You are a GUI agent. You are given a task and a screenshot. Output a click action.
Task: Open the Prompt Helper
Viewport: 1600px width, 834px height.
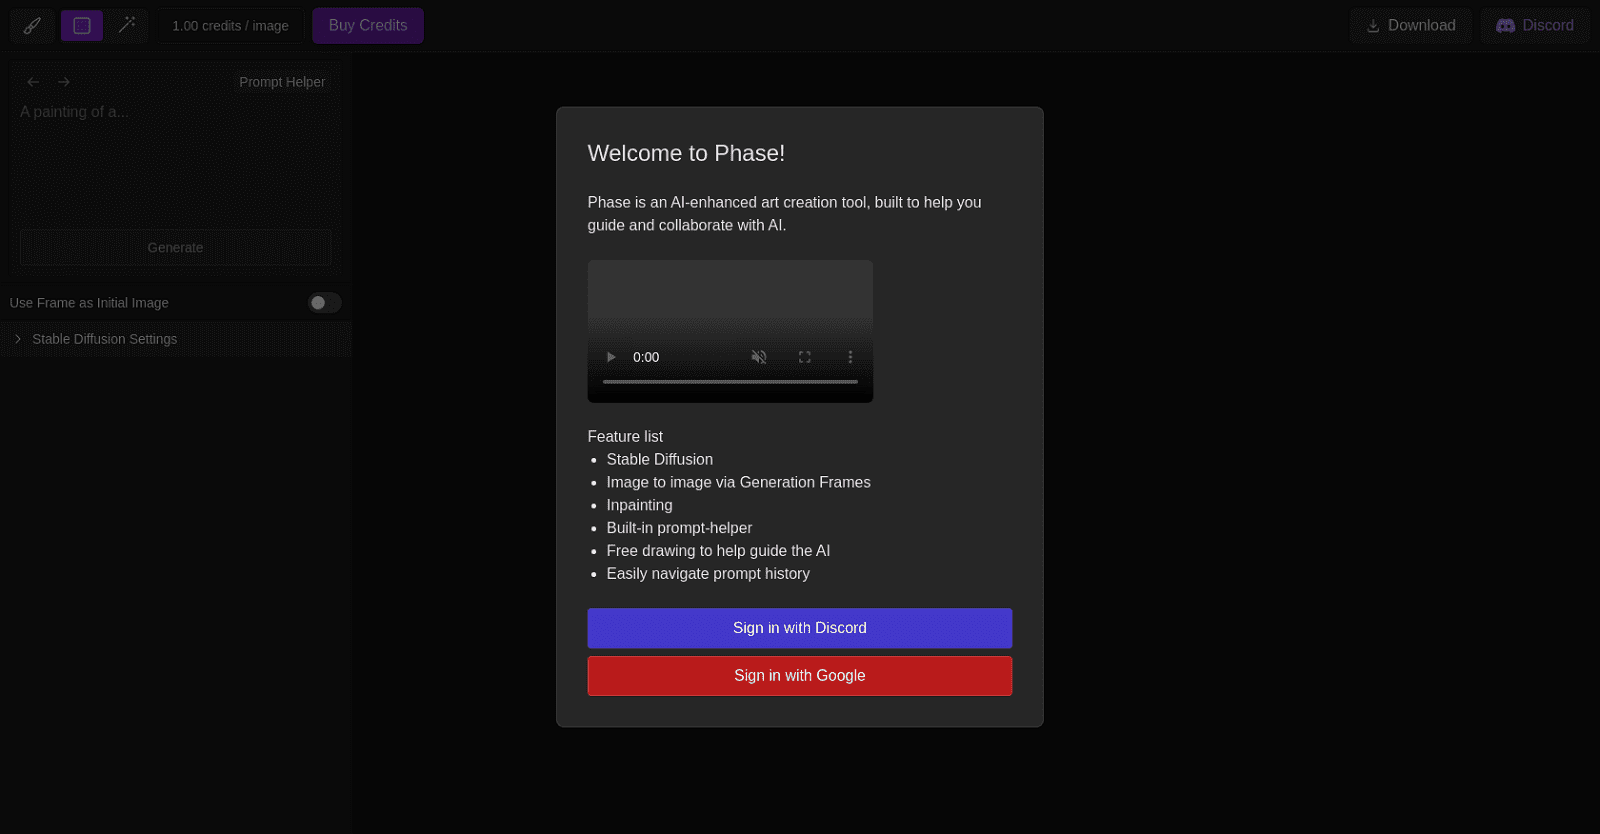[x=282, y=82]
